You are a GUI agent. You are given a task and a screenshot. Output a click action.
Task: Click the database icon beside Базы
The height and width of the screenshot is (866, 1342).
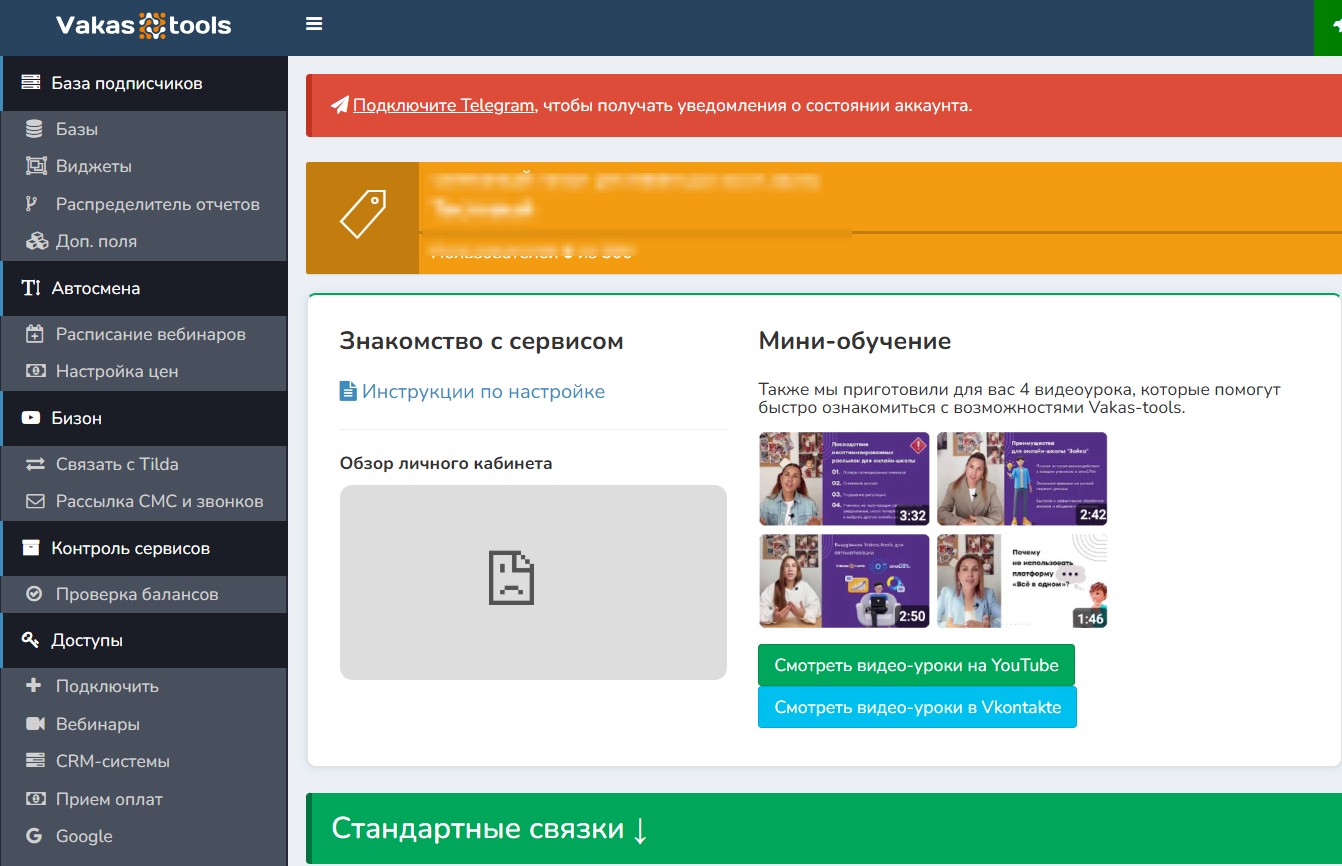(x=35, y=129)
